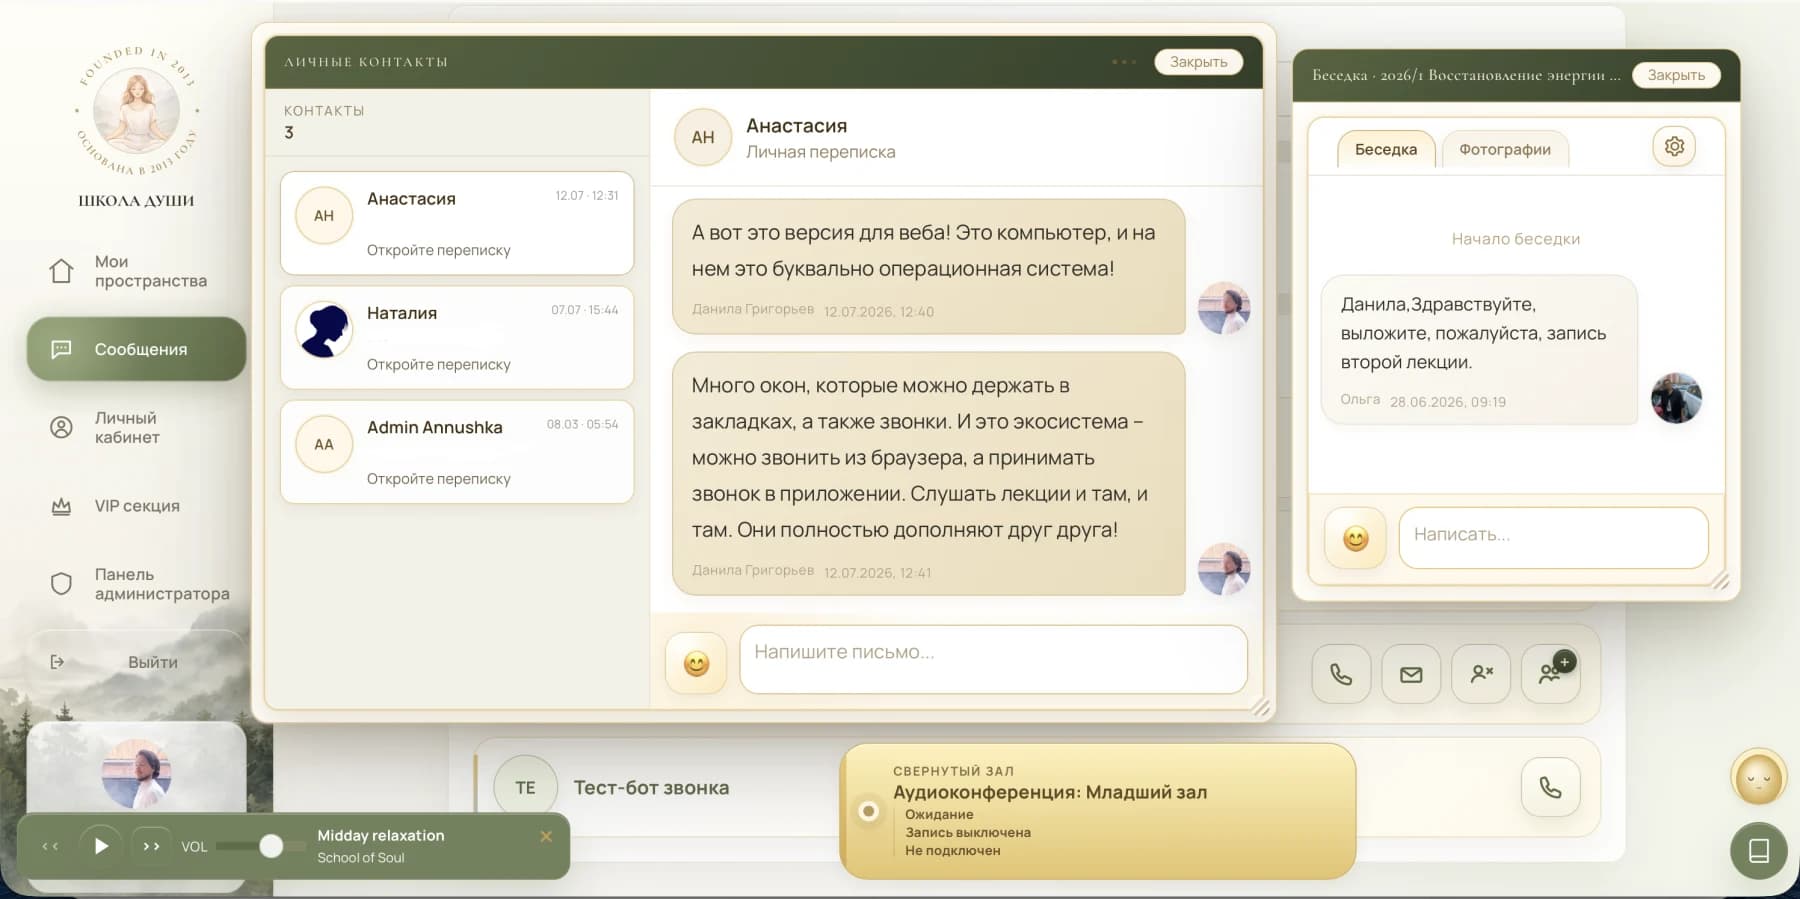
Task: Click the envelope mail icon
Action: click(1411, 674)
